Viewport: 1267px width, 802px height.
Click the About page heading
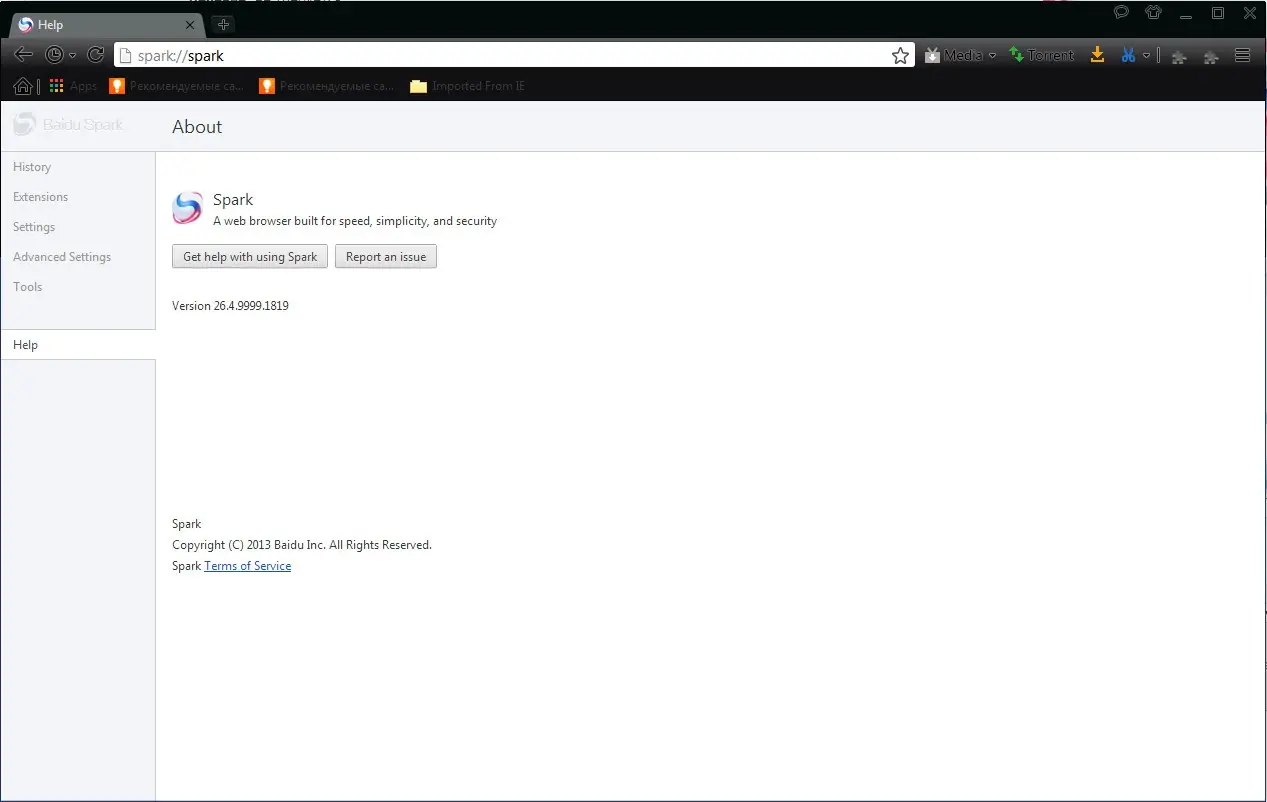[197, 127]
